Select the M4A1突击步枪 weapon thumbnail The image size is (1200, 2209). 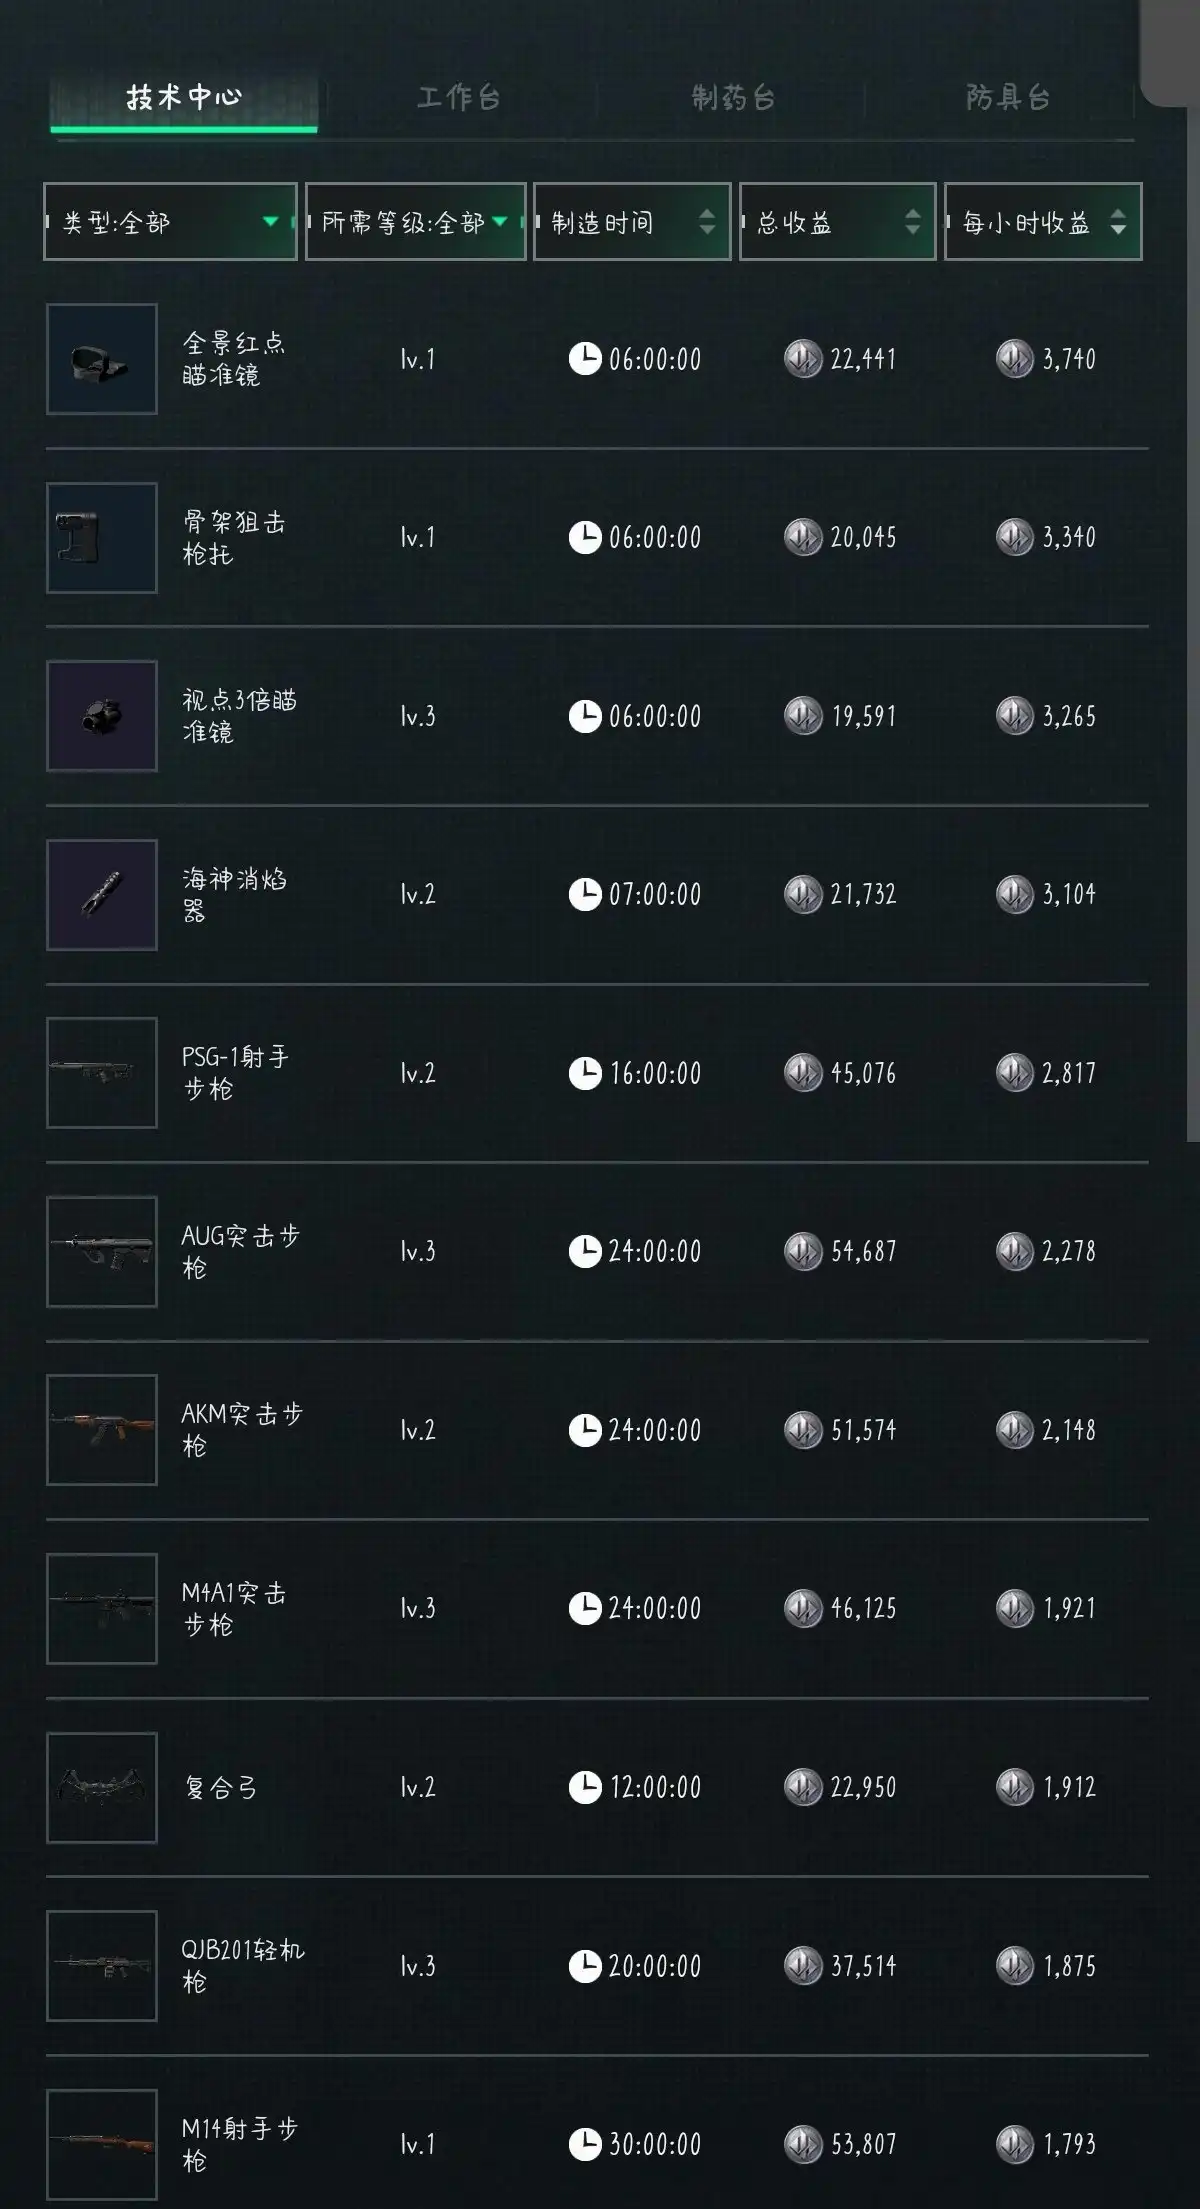pos(102,1609)
